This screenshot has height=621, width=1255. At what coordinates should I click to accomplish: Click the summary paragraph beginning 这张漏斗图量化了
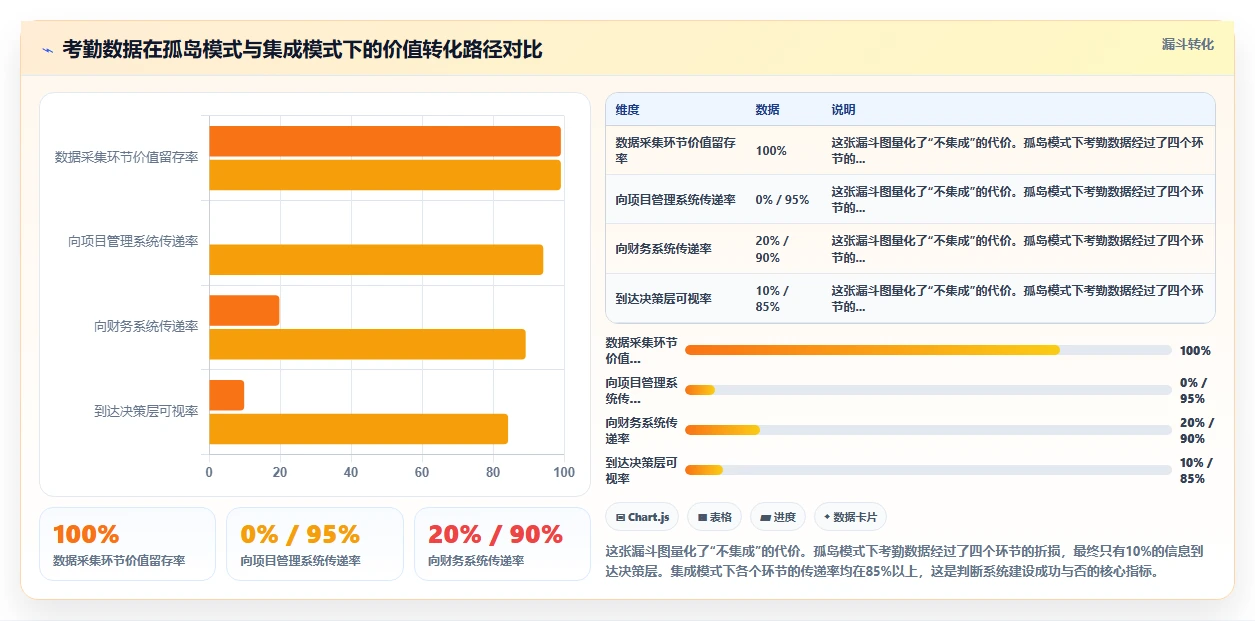pyautogui.click(x=906, y=561)
